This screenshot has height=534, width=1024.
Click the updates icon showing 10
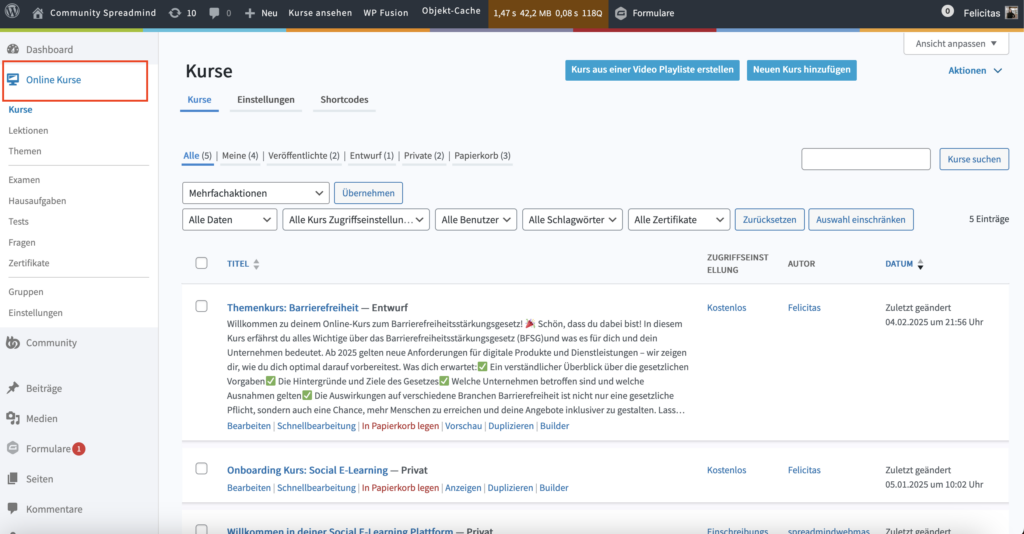pyautogui.click(x=176, y=14)
